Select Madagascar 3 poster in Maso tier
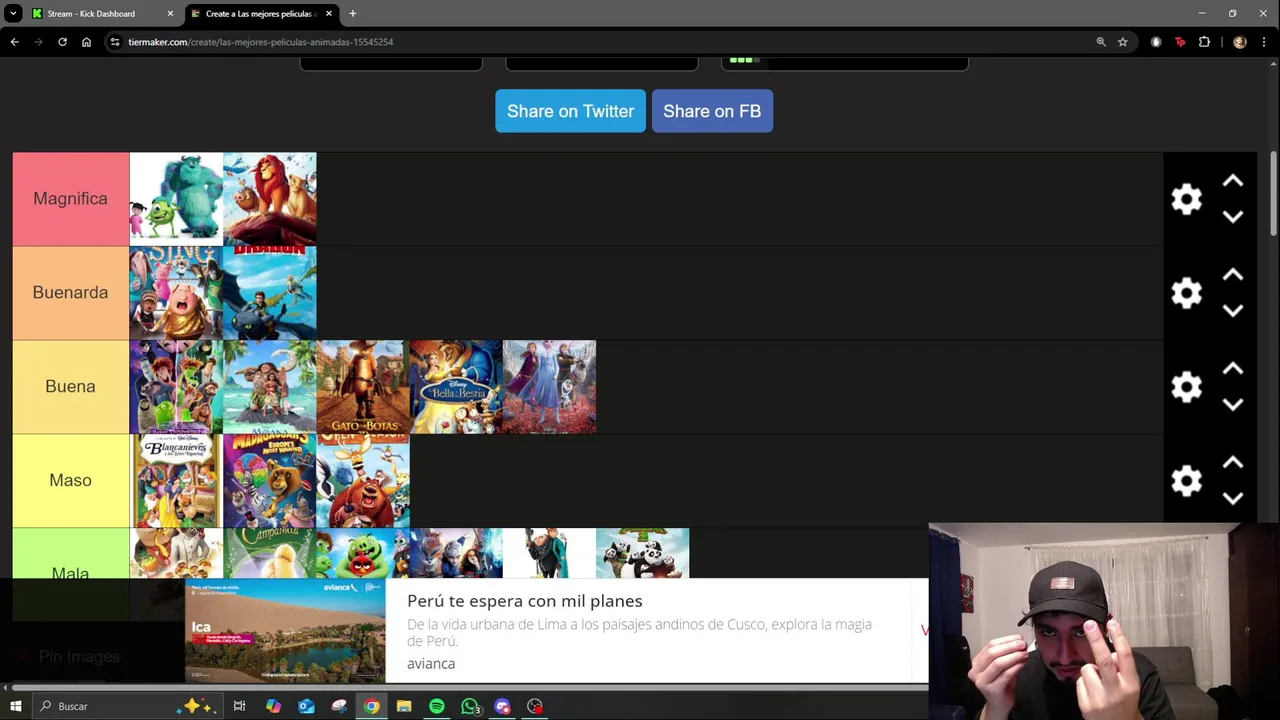Screen dimensions: 1280x720 click(269, 481)
